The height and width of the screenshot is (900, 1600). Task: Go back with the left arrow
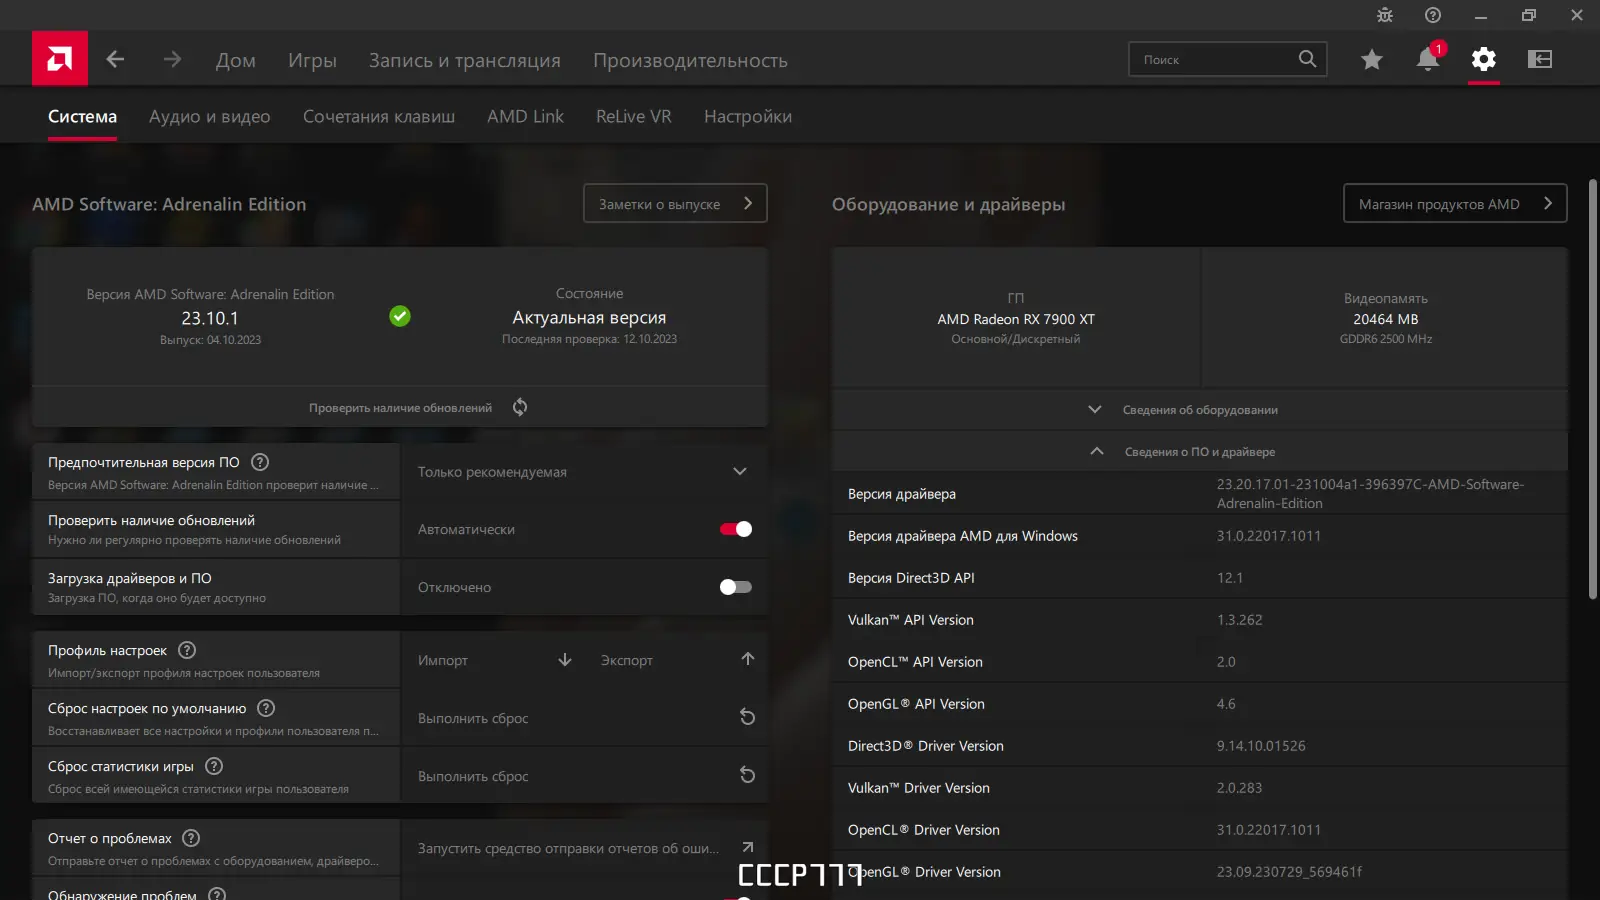[115, 59]
